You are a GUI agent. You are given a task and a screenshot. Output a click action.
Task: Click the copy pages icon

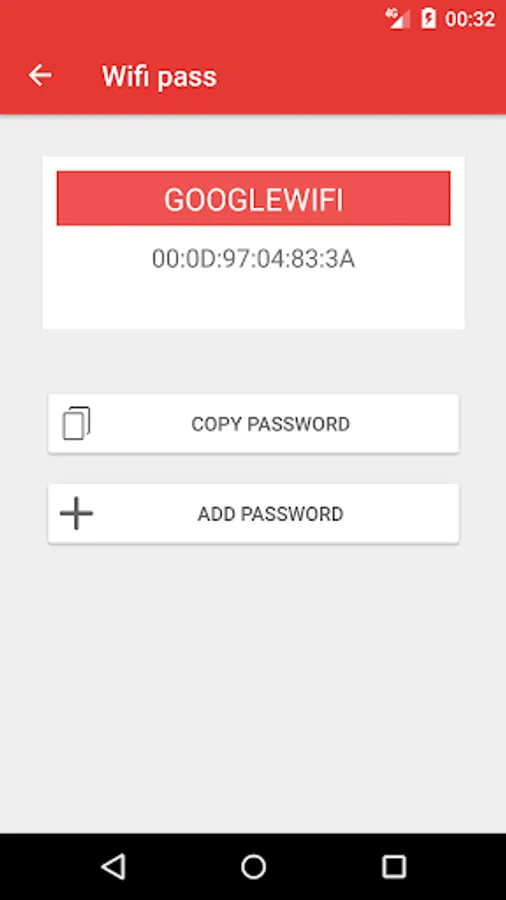[76, 424]
